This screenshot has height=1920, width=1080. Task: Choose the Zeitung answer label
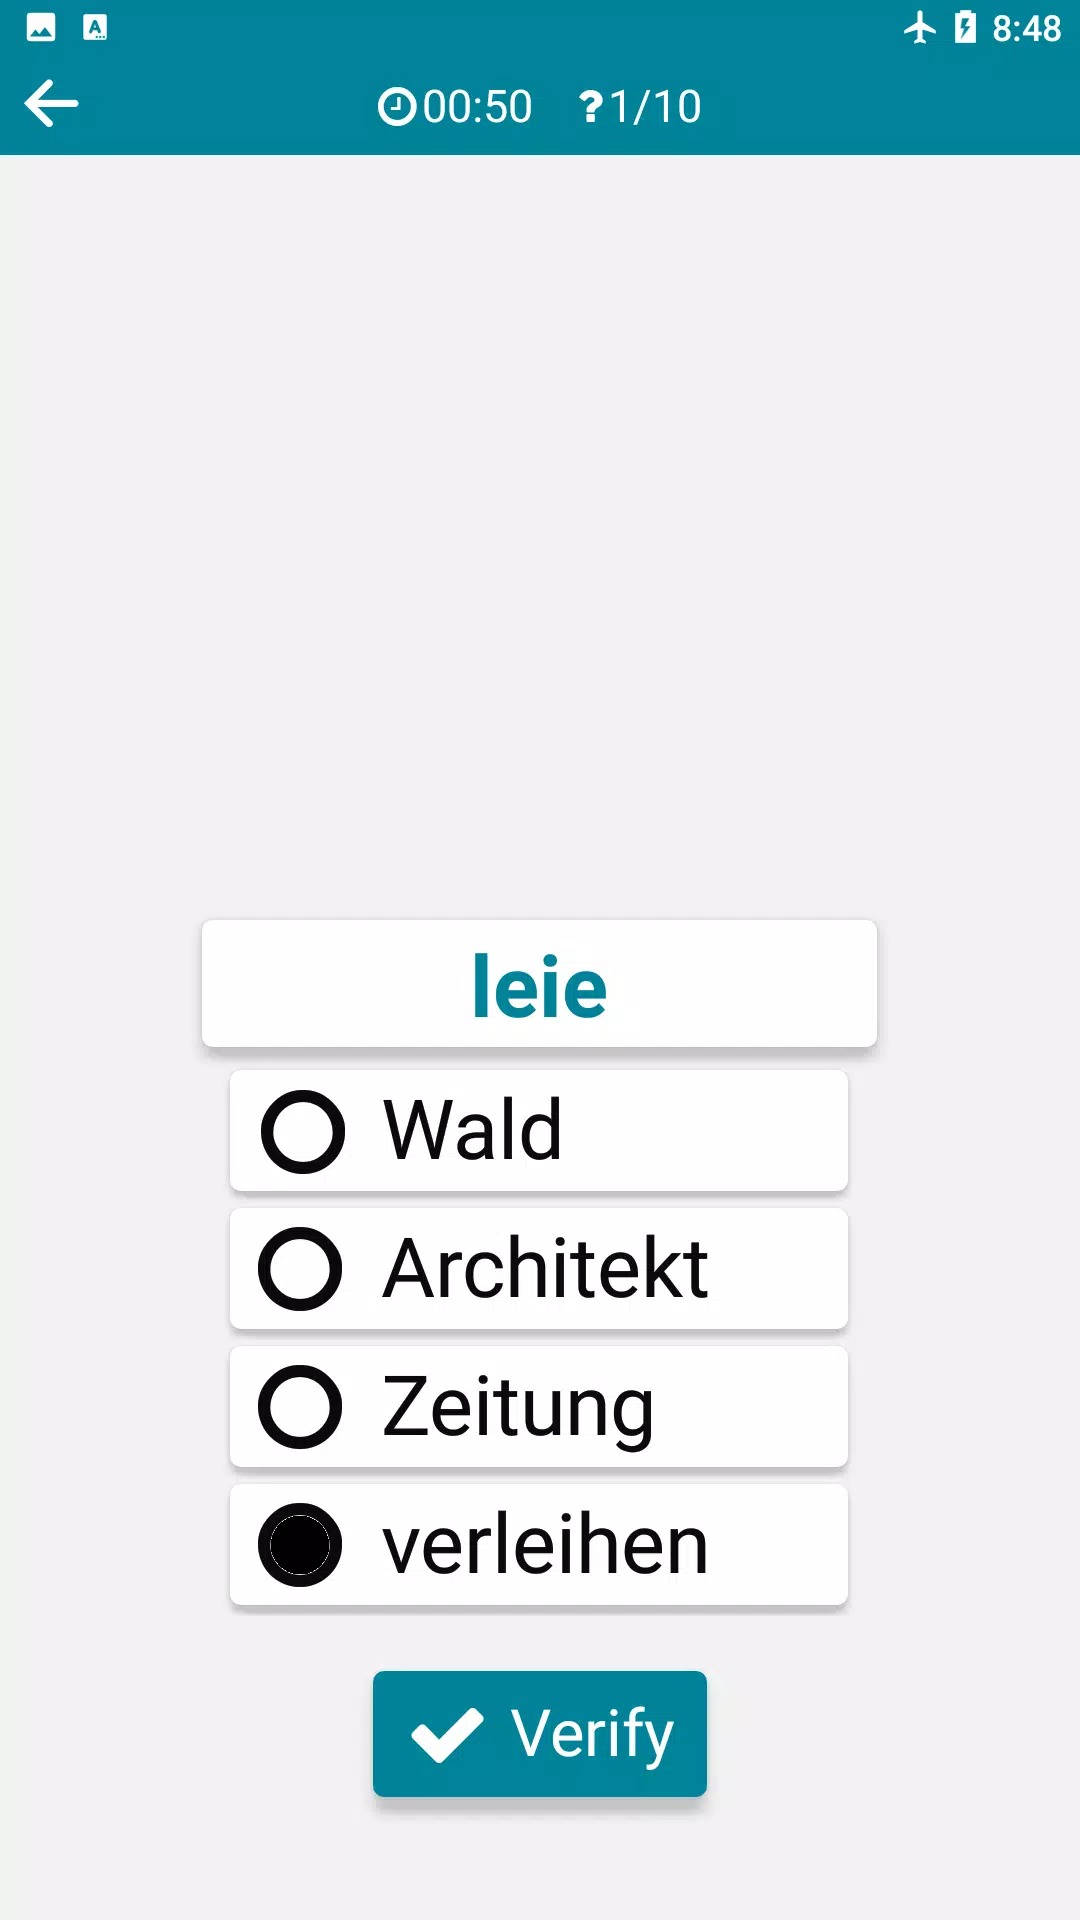pos(518,1407)
